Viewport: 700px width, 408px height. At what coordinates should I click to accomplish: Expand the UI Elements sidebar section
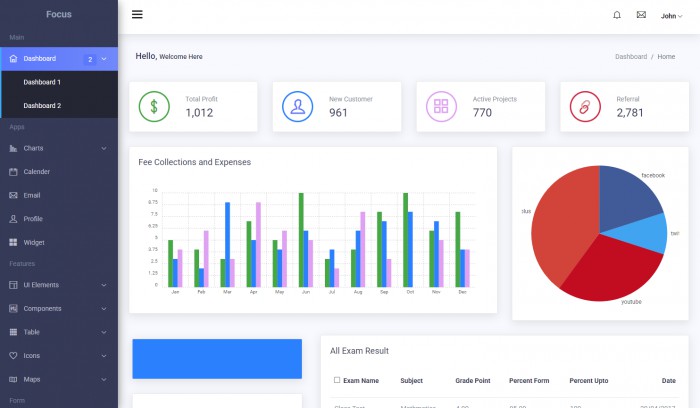pyautogui.click(x=58, y=285)
